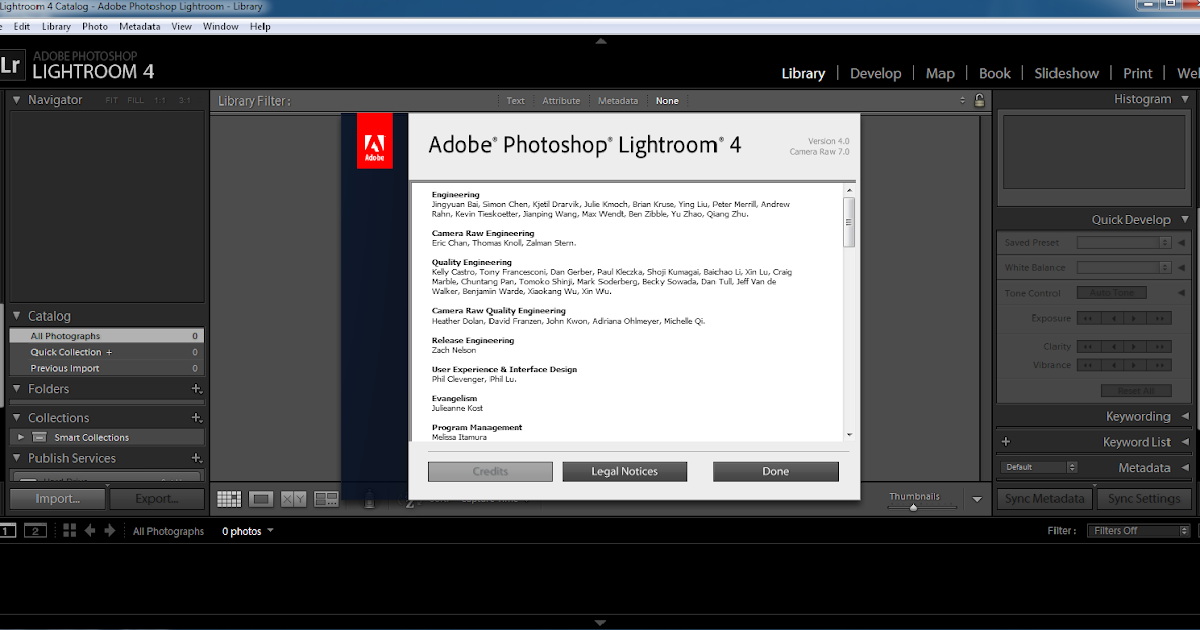Add a folder using the Folders plus icon
1200x630 pixels.
(x=196, y=389)
